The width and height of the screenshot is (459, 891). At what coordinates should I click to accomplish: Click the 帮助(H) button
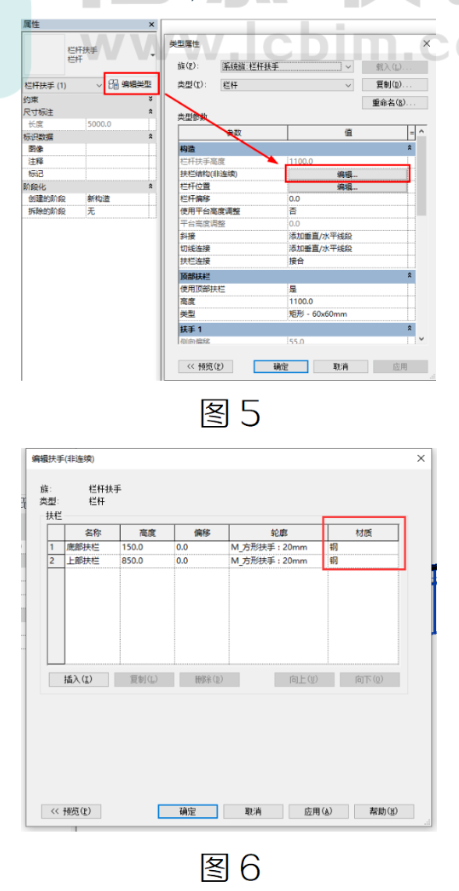(x=385, y=811)
